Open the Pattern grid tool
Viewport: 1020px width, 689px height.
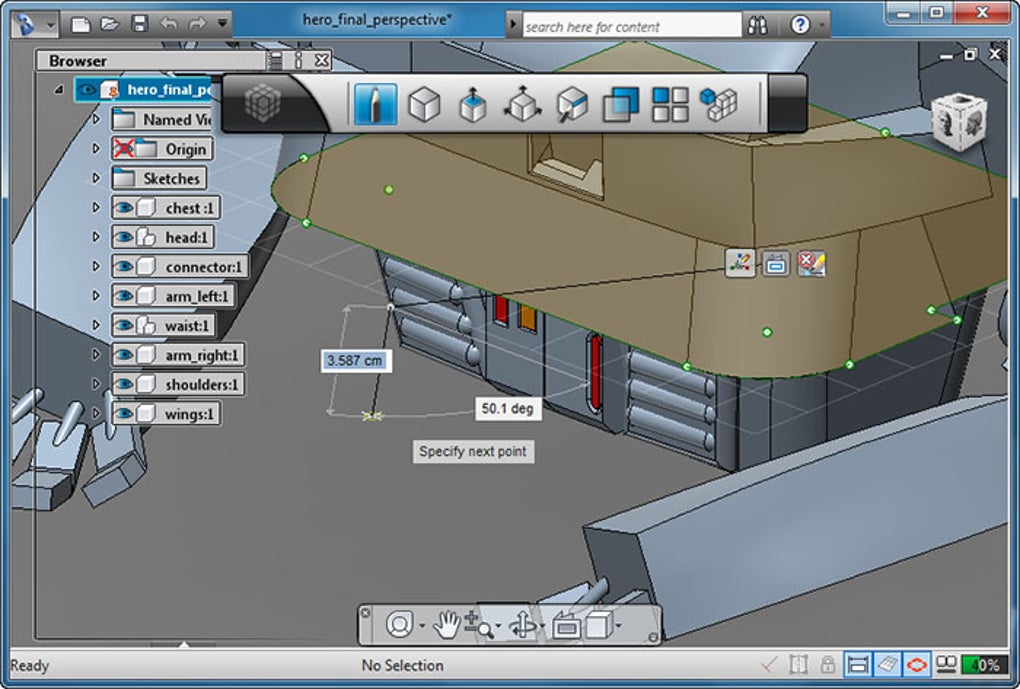670,104
